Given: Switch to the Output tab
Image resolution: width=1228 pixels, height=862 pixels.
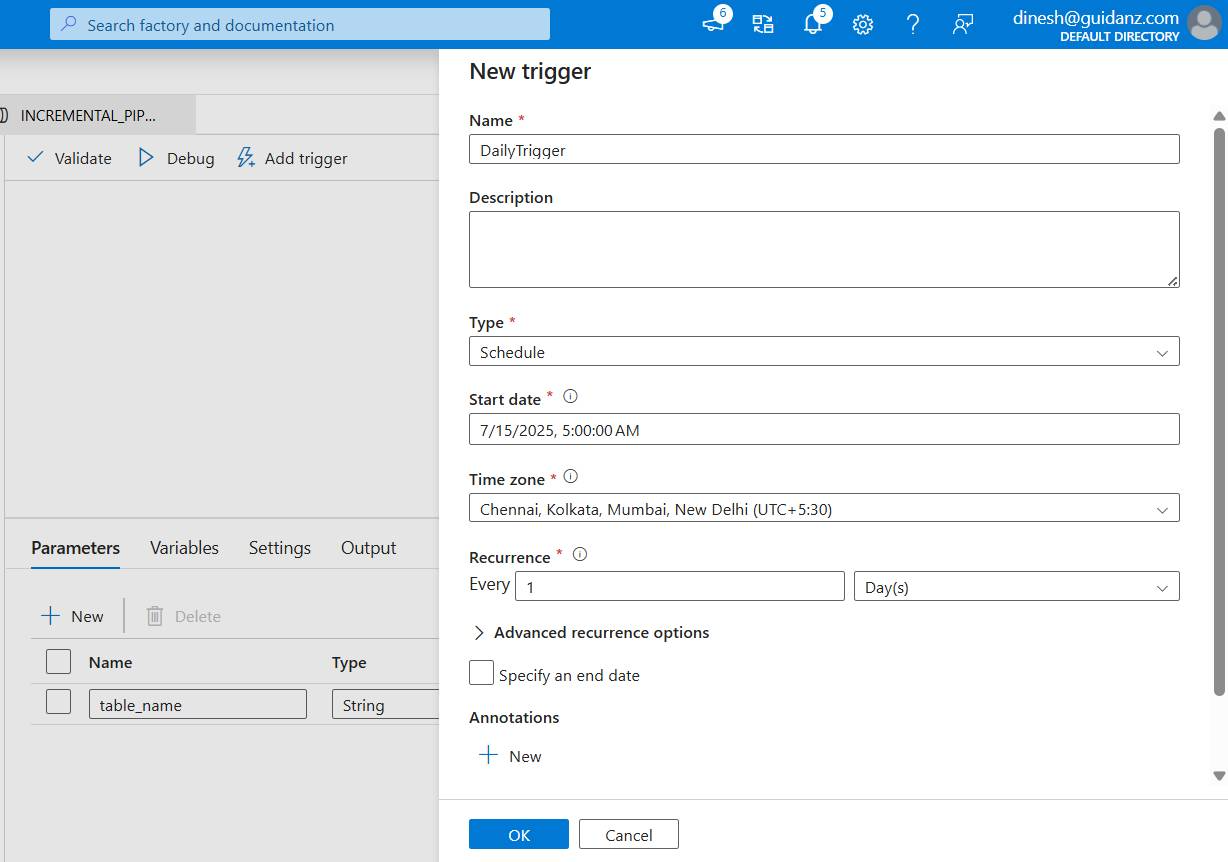Looking at the screenshot, I should pyautogui.click(x=368, y=548).
